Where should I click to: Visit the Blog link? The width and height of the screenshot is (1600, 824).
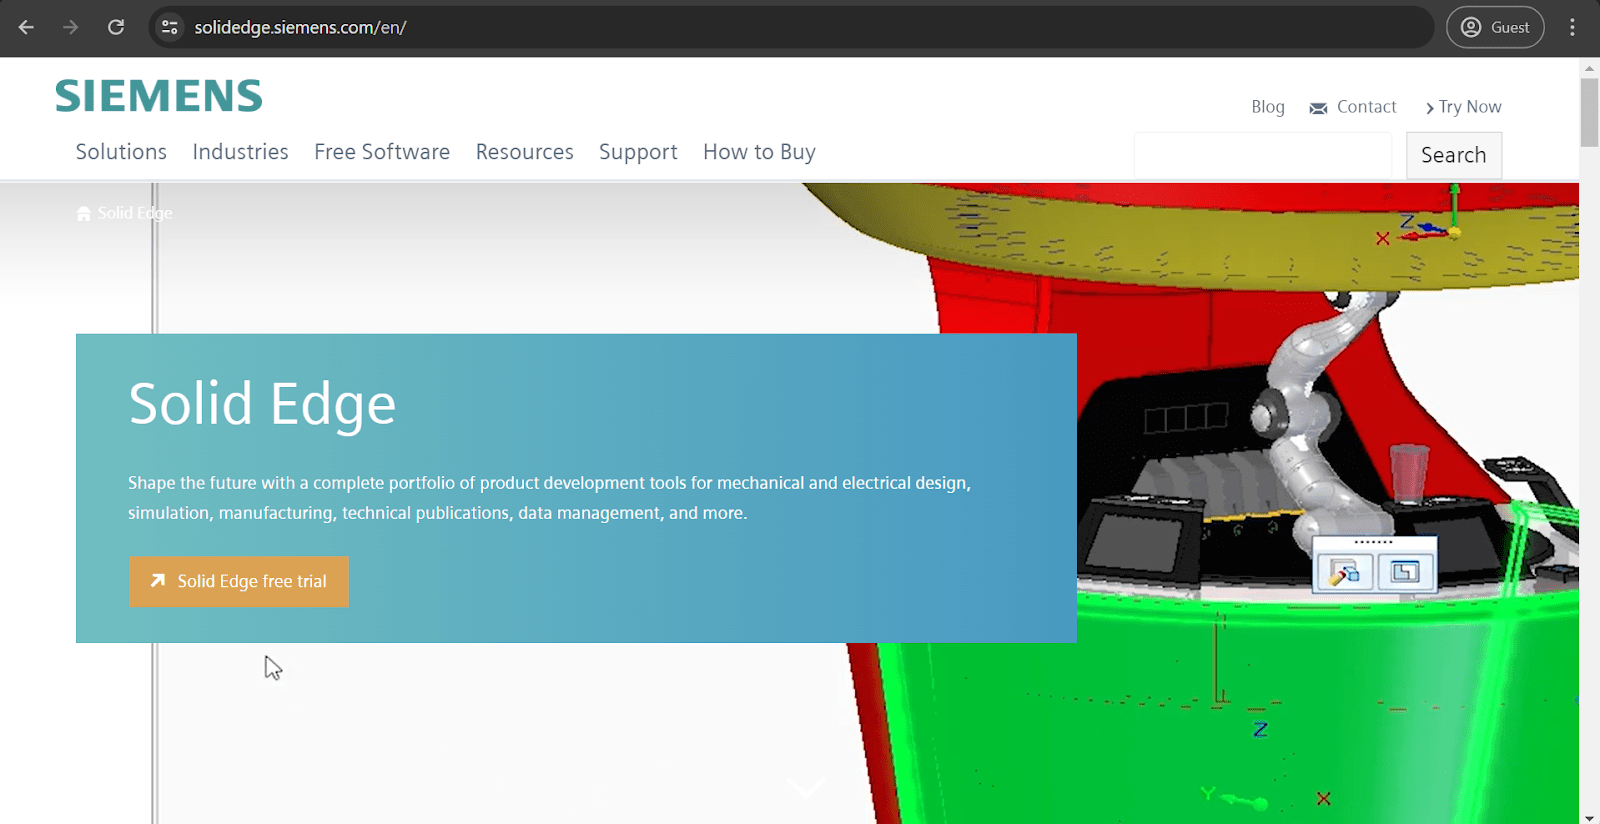point(1268,107)
